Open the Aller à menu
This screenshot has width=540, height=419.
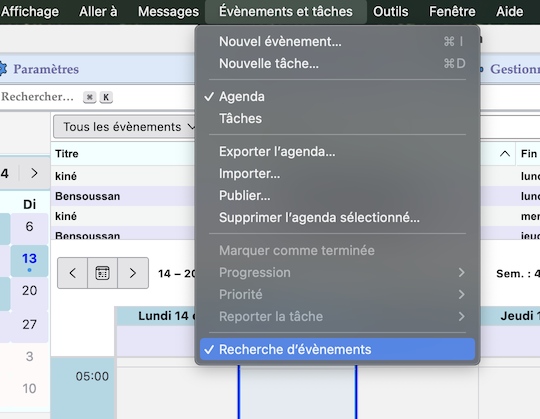pyautogui.click(x=98, y=12)
